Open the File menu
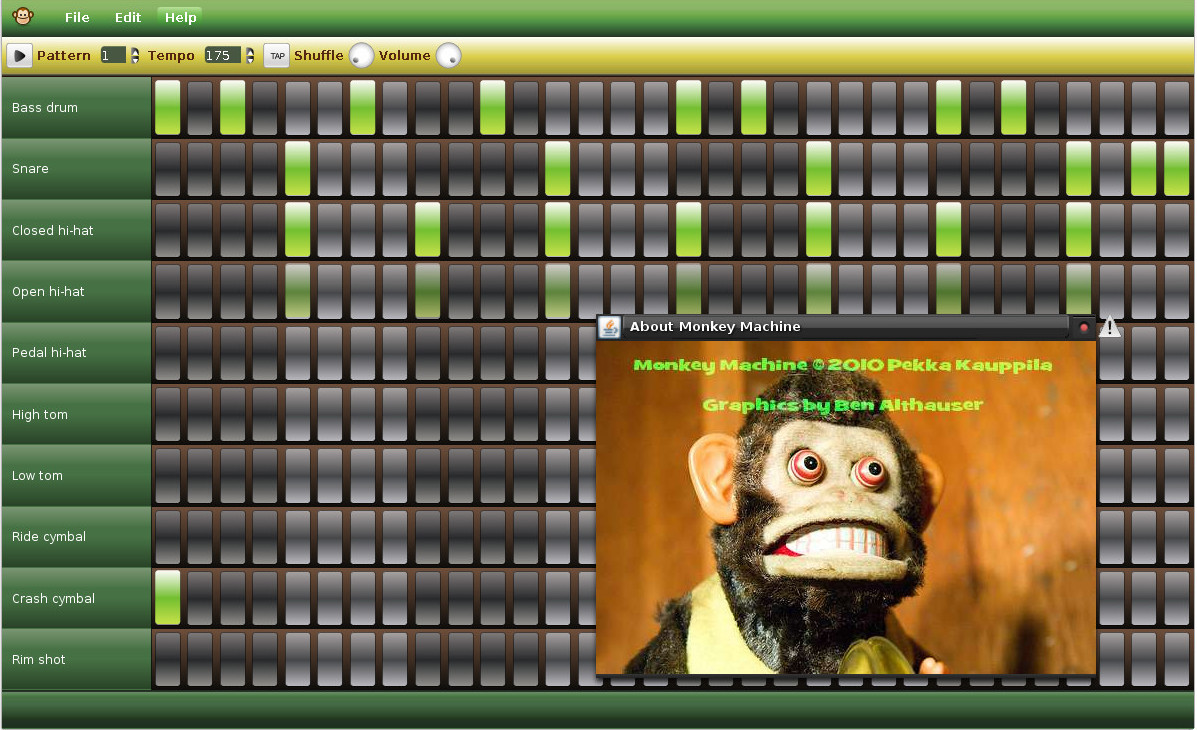 [x=77, y=17]
